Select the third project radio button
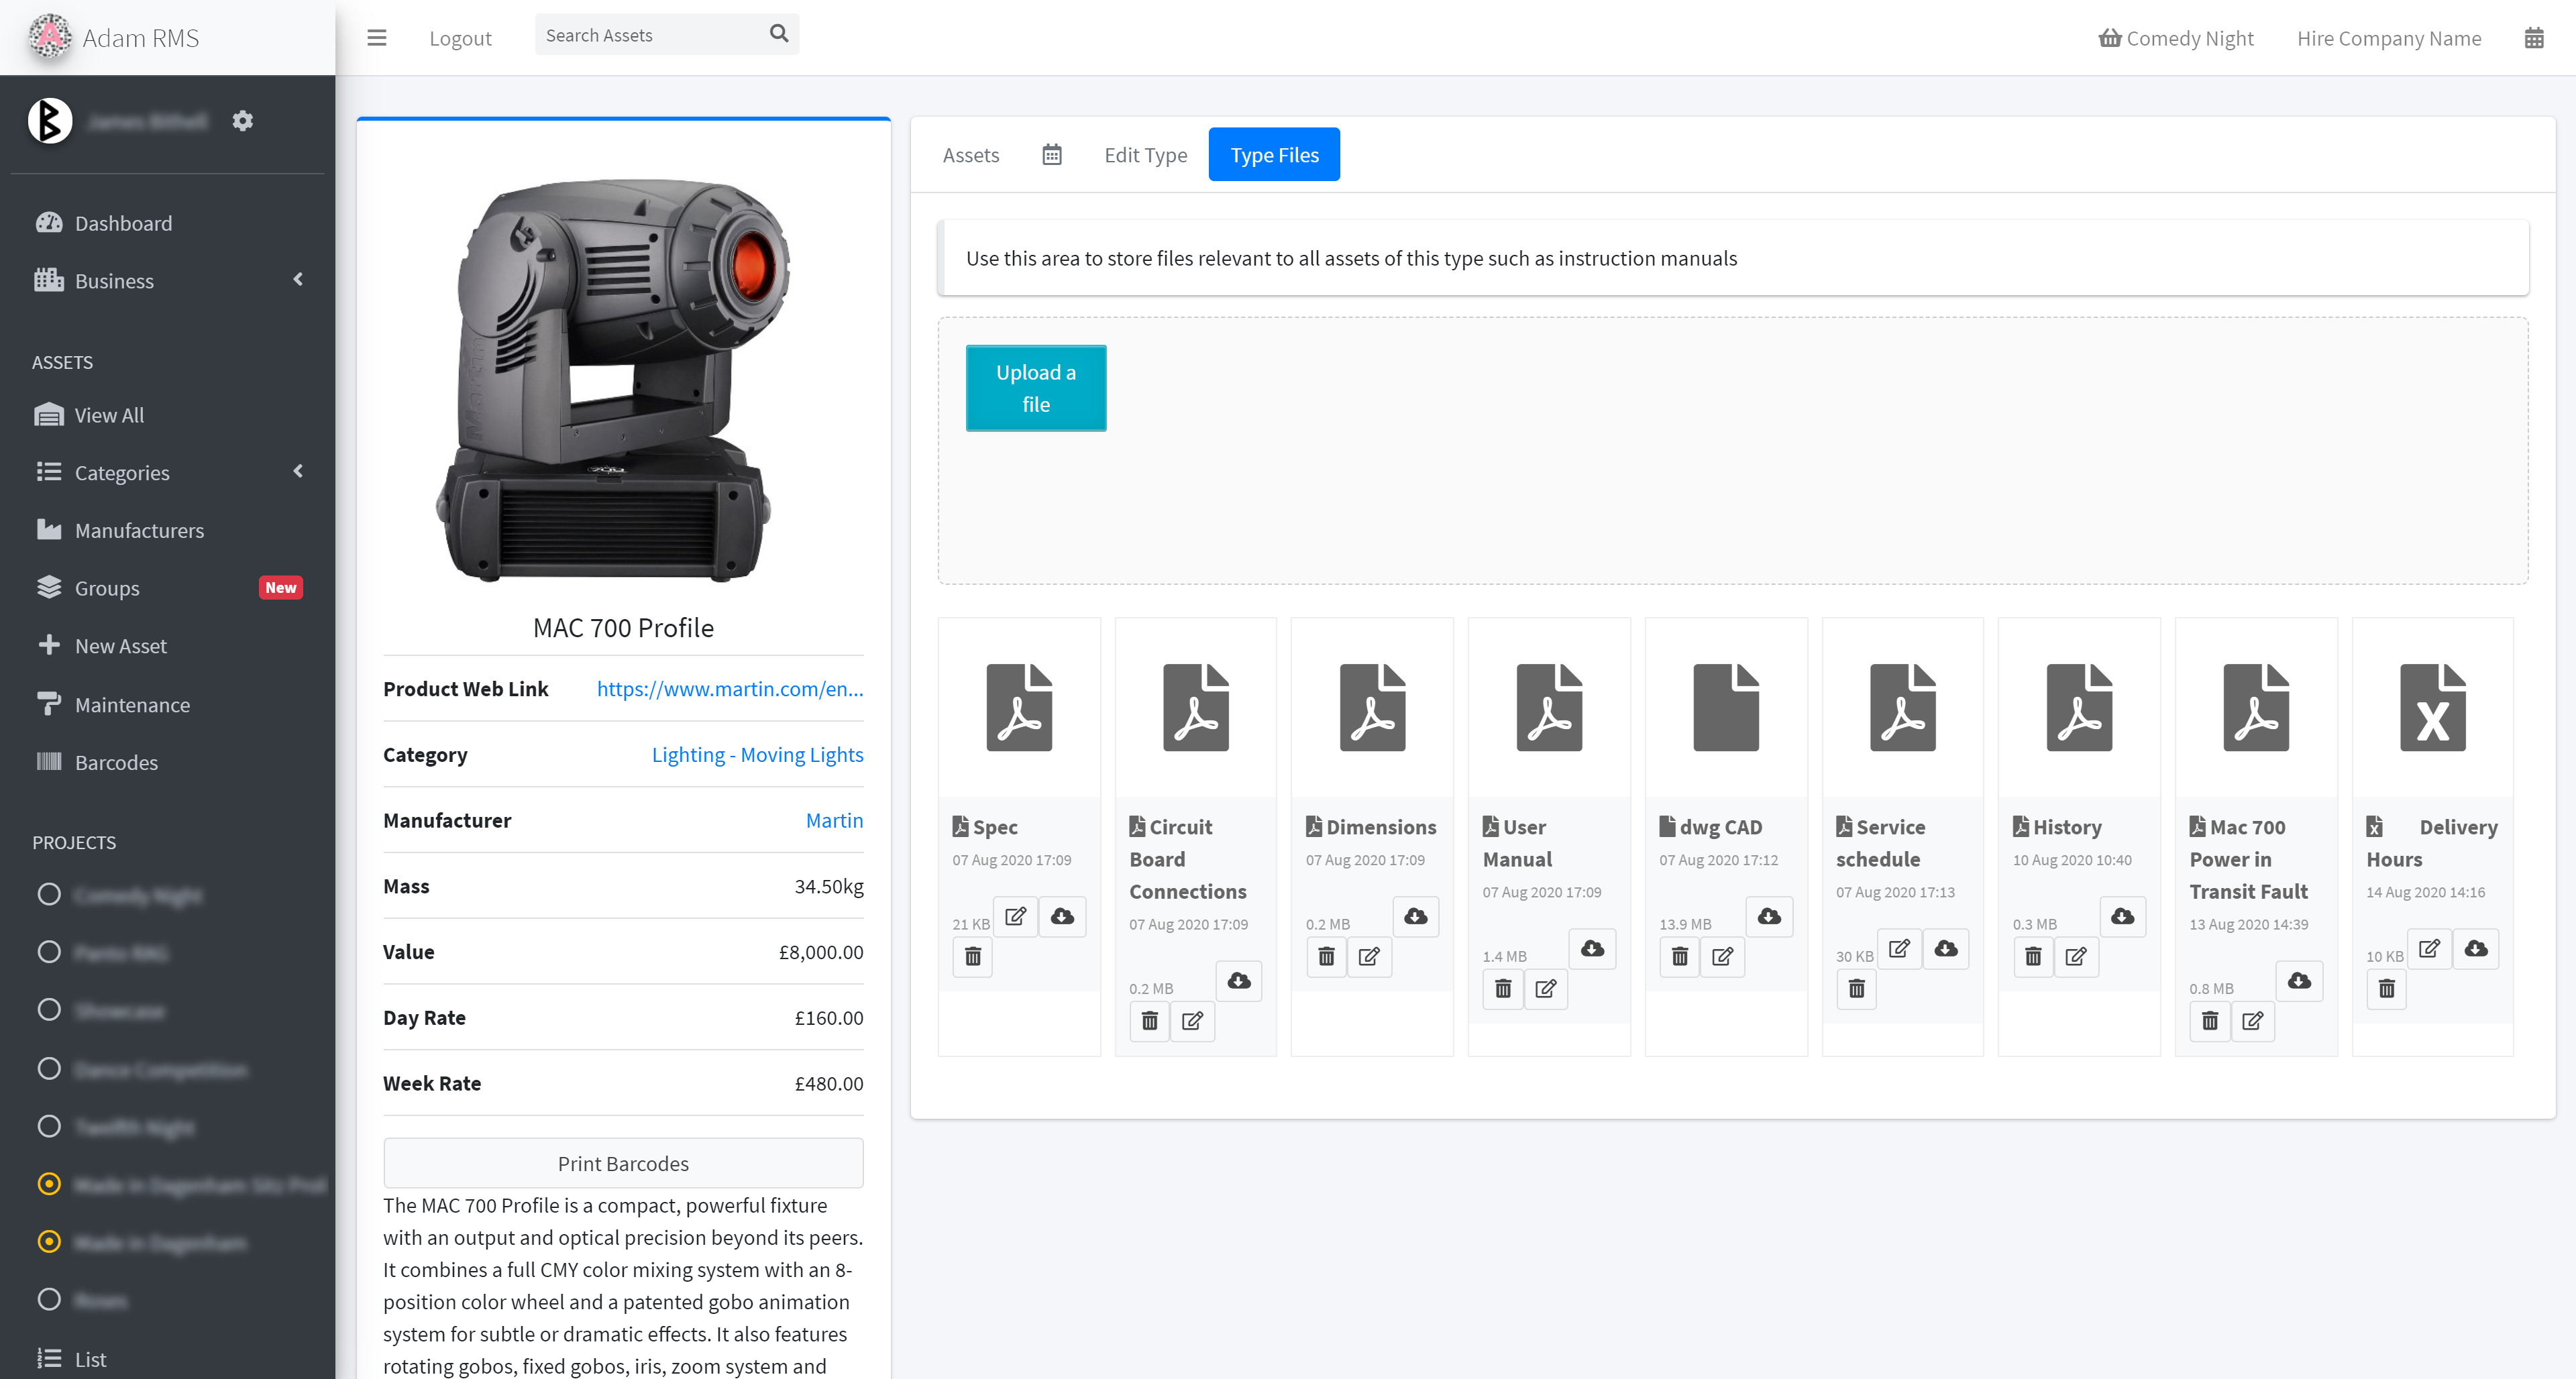2576x1379 pixels. [49, 1010]
